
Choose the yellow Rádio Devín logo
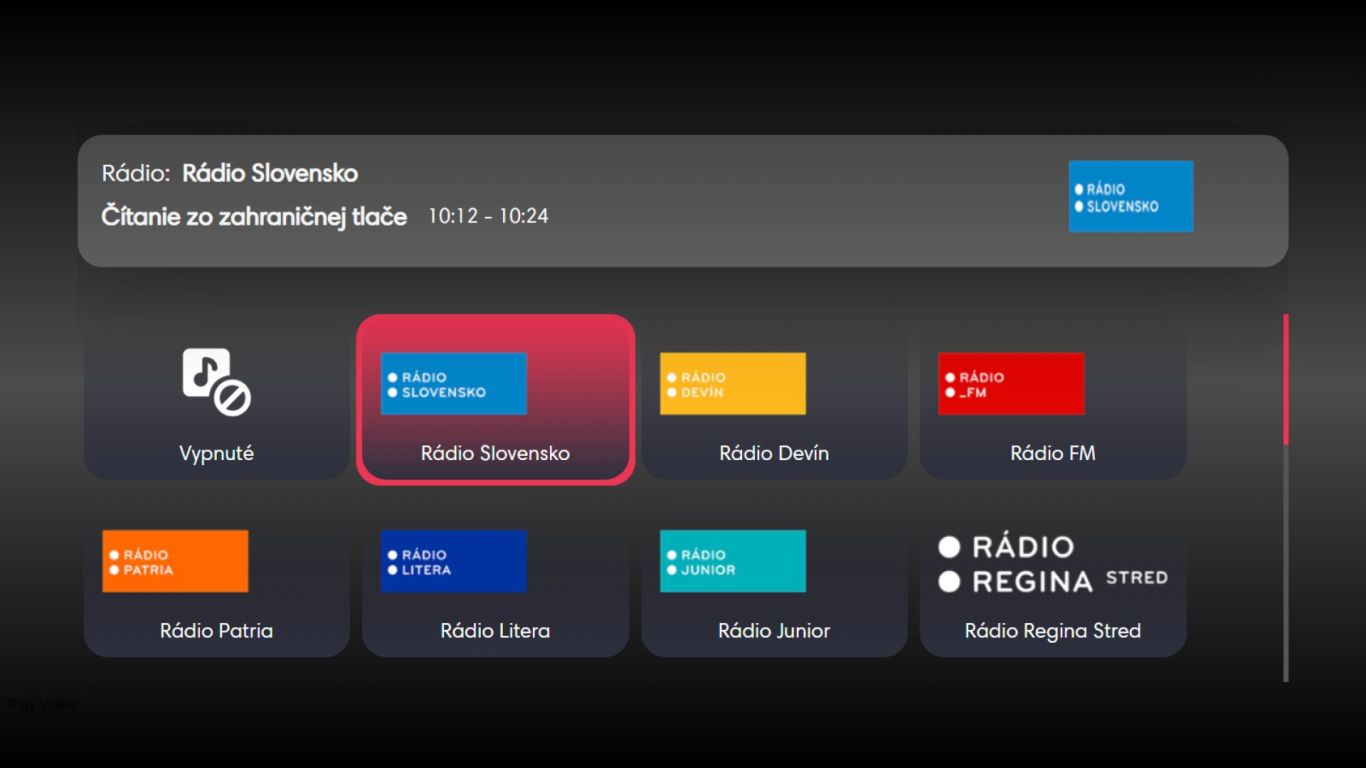tap(732, 383)
